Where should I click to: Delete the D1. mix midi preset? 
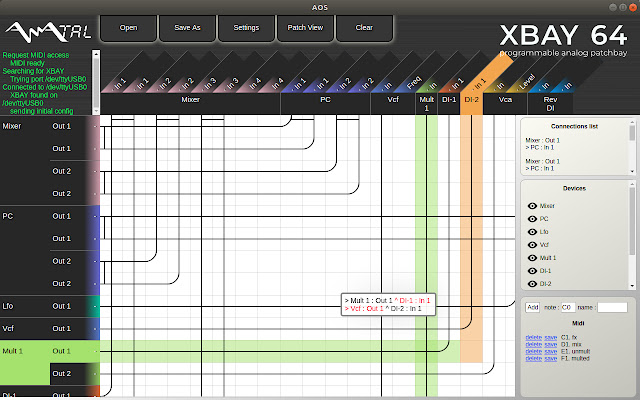[x=533, y=344]
